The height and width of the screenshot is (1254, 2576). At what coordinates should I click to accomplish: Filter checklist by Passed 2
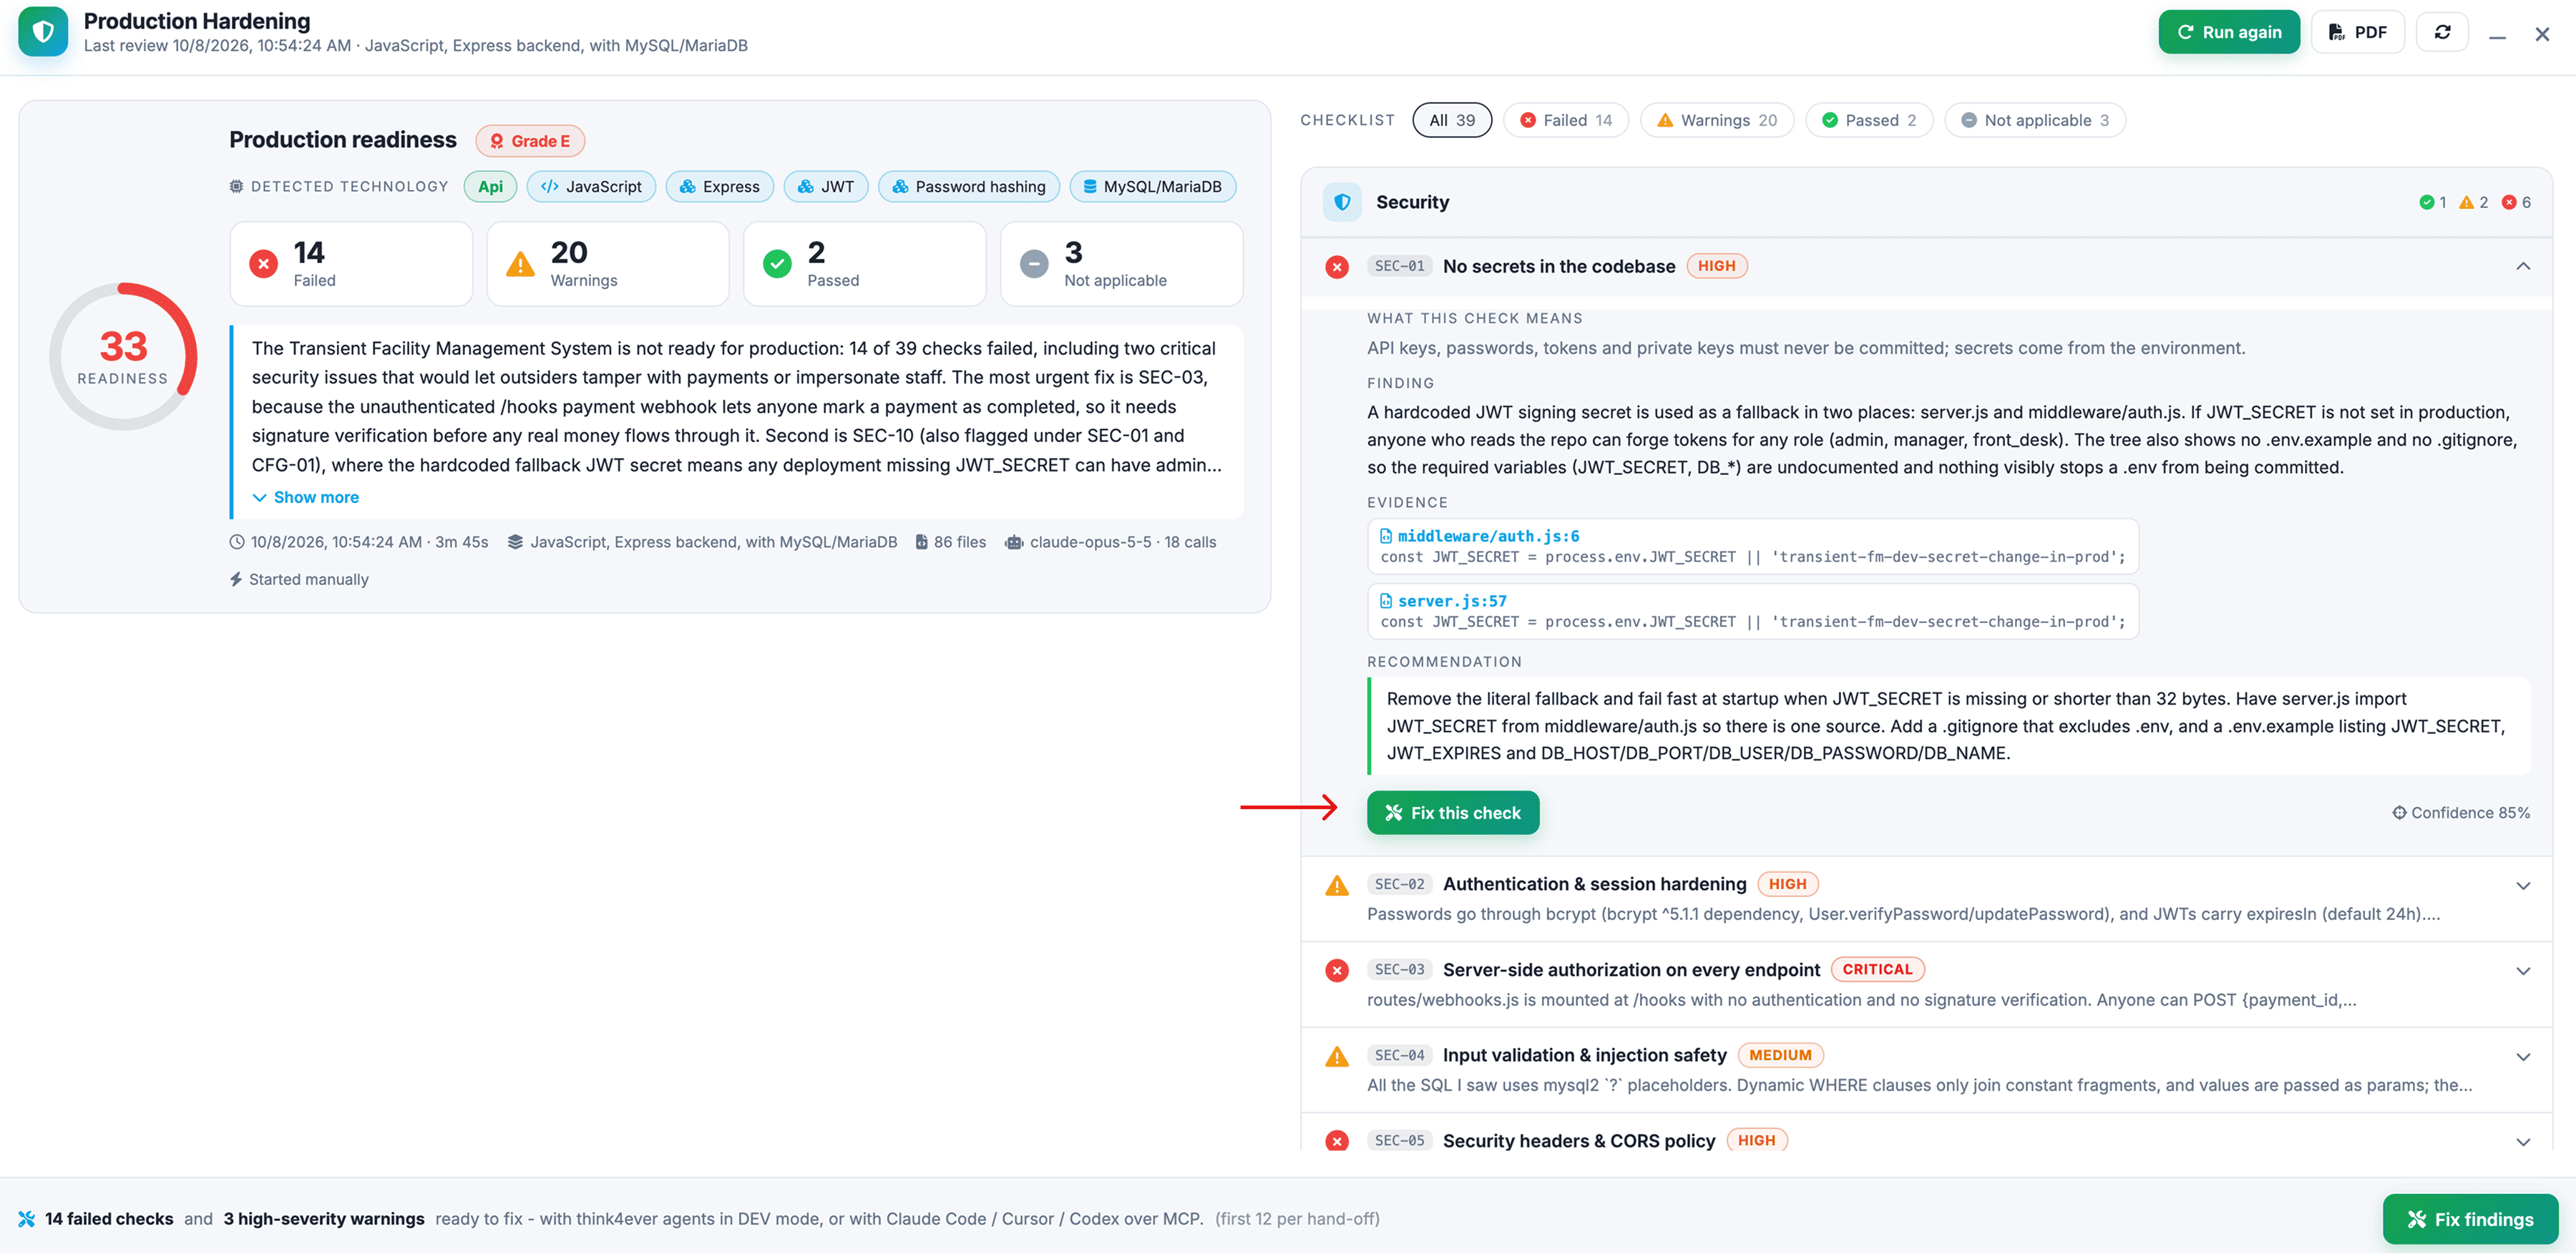pos(1868,120)
